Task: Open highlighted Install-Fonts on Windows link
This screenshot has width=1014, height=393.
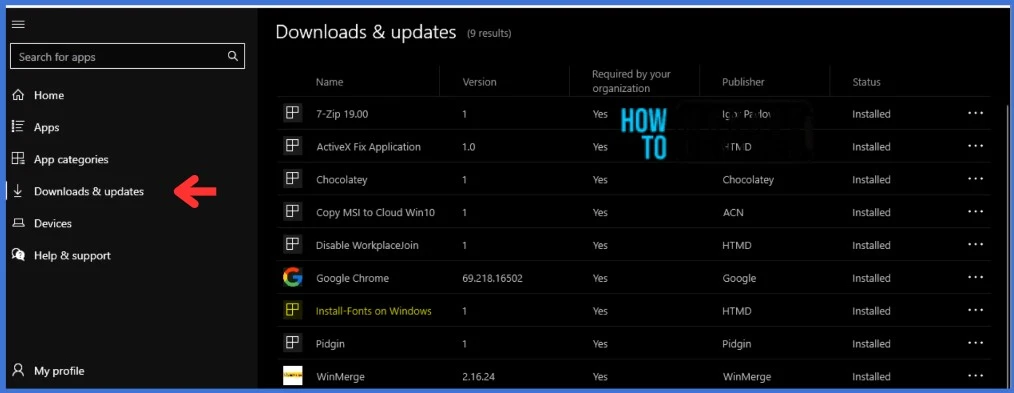Action: (x=373, y=311)
